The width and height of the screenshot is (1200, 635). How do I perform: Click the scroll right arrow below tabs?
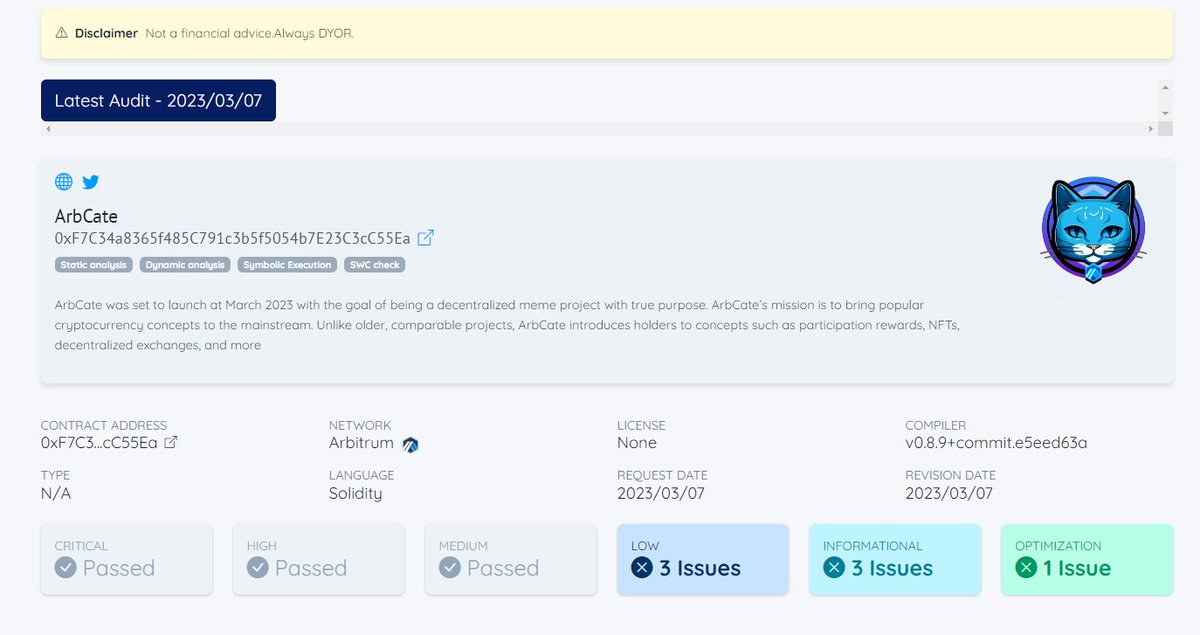pyautogui.click(x=1151, y=129)
